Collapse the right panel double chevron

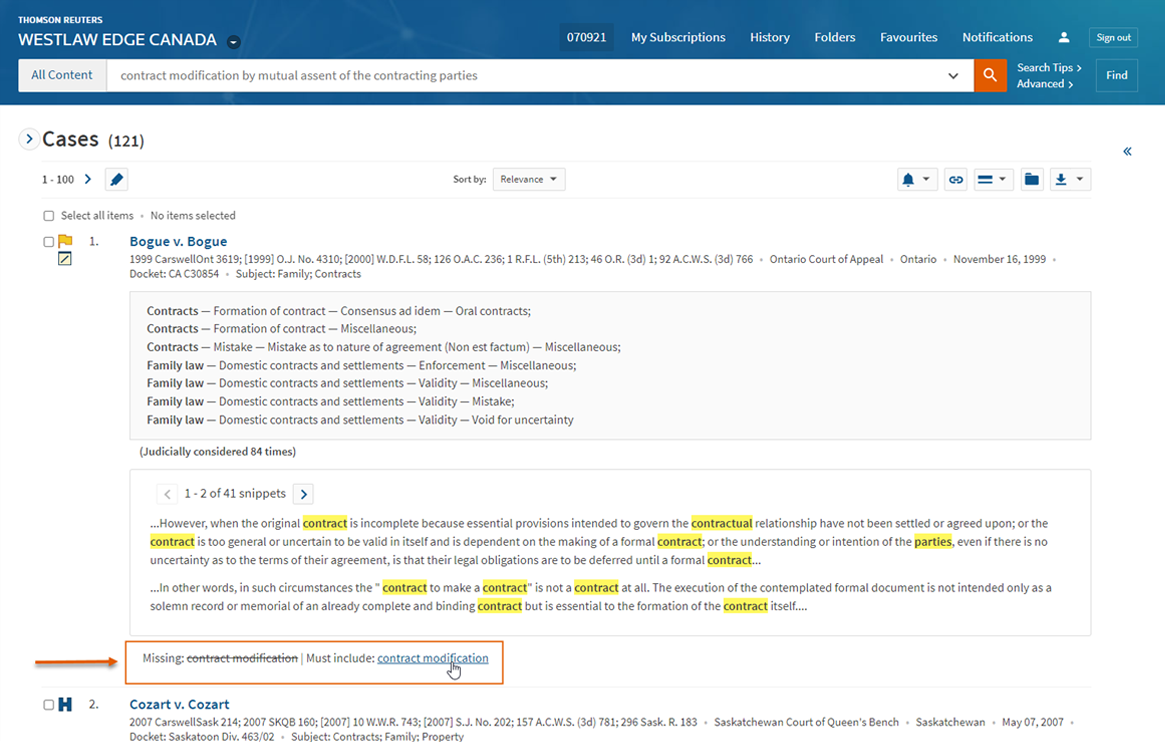[x=1127, y=152]
